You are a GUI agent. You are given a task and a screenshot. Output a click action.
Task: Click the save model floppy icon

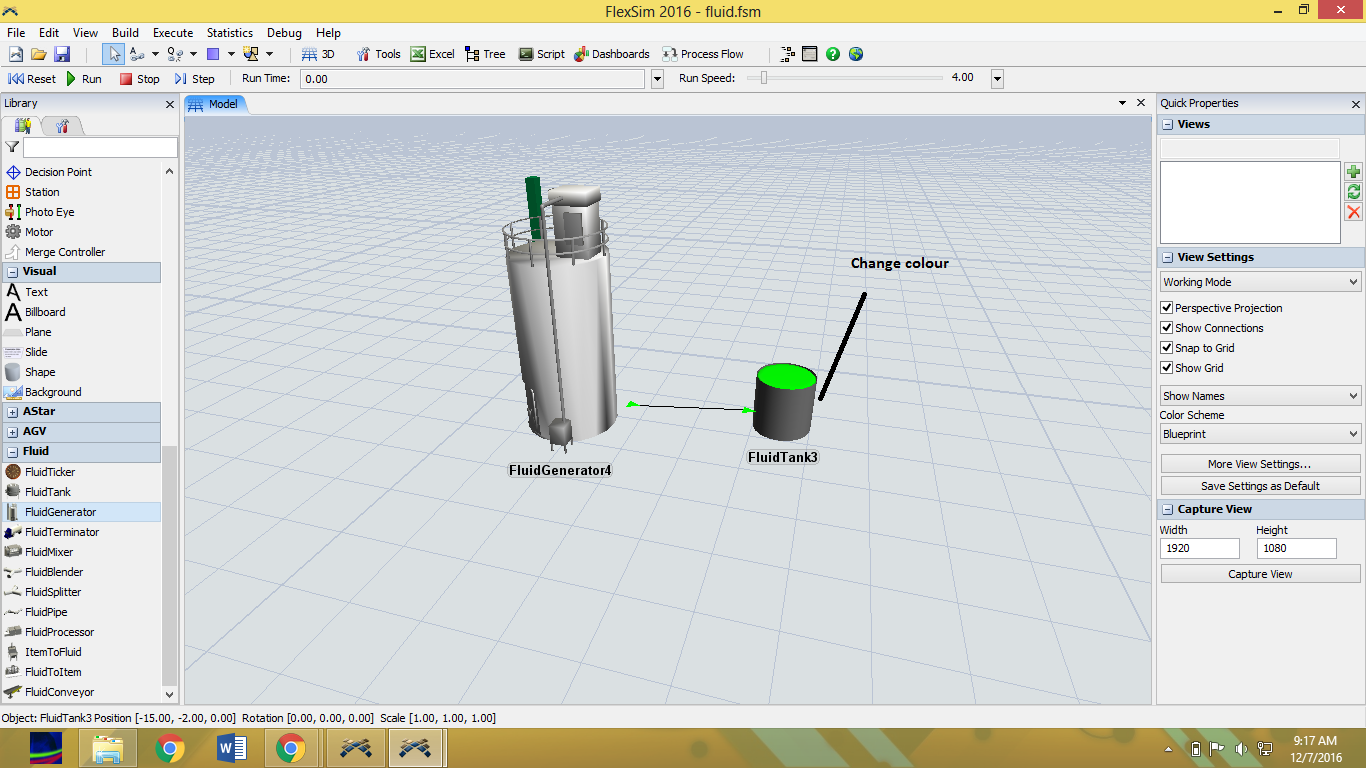tap(62, 54)
